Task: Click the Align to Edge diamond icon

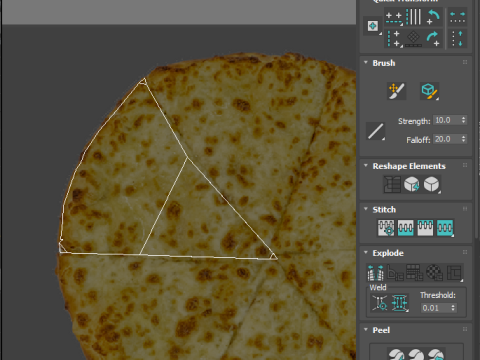Action: pos(414,39)
